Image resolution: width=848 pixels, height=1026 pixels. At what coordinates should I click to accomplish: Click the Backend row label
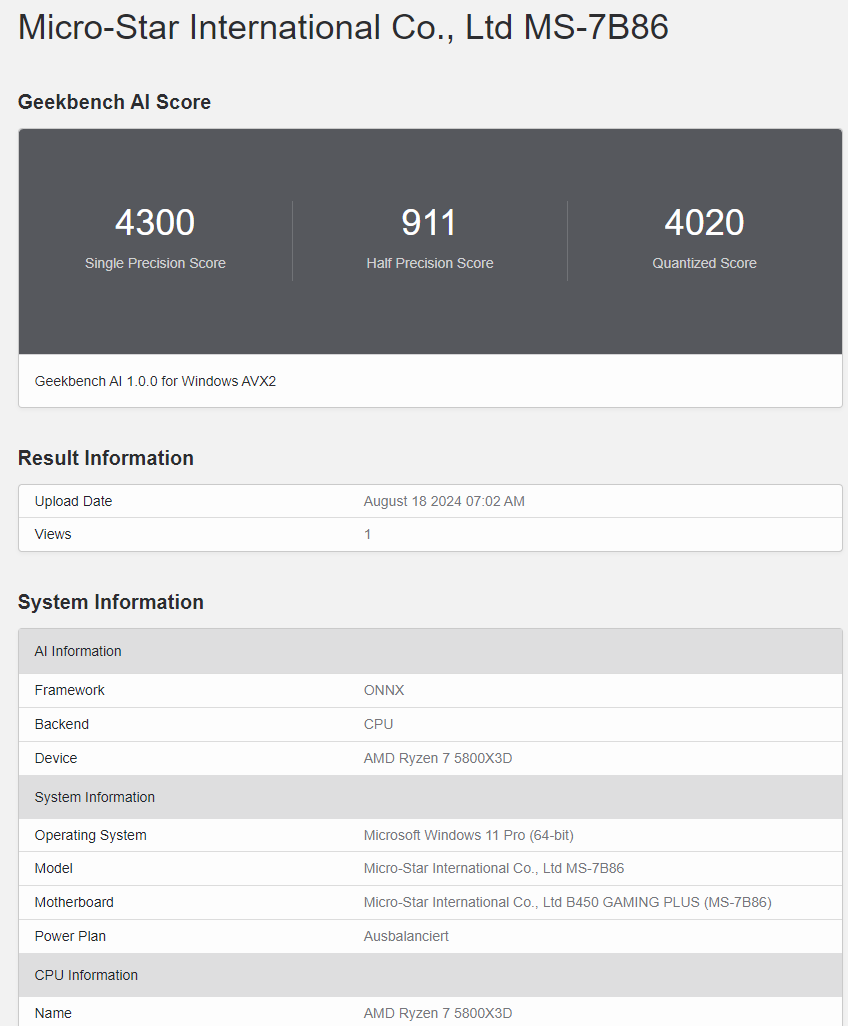[x=62, y=724]
